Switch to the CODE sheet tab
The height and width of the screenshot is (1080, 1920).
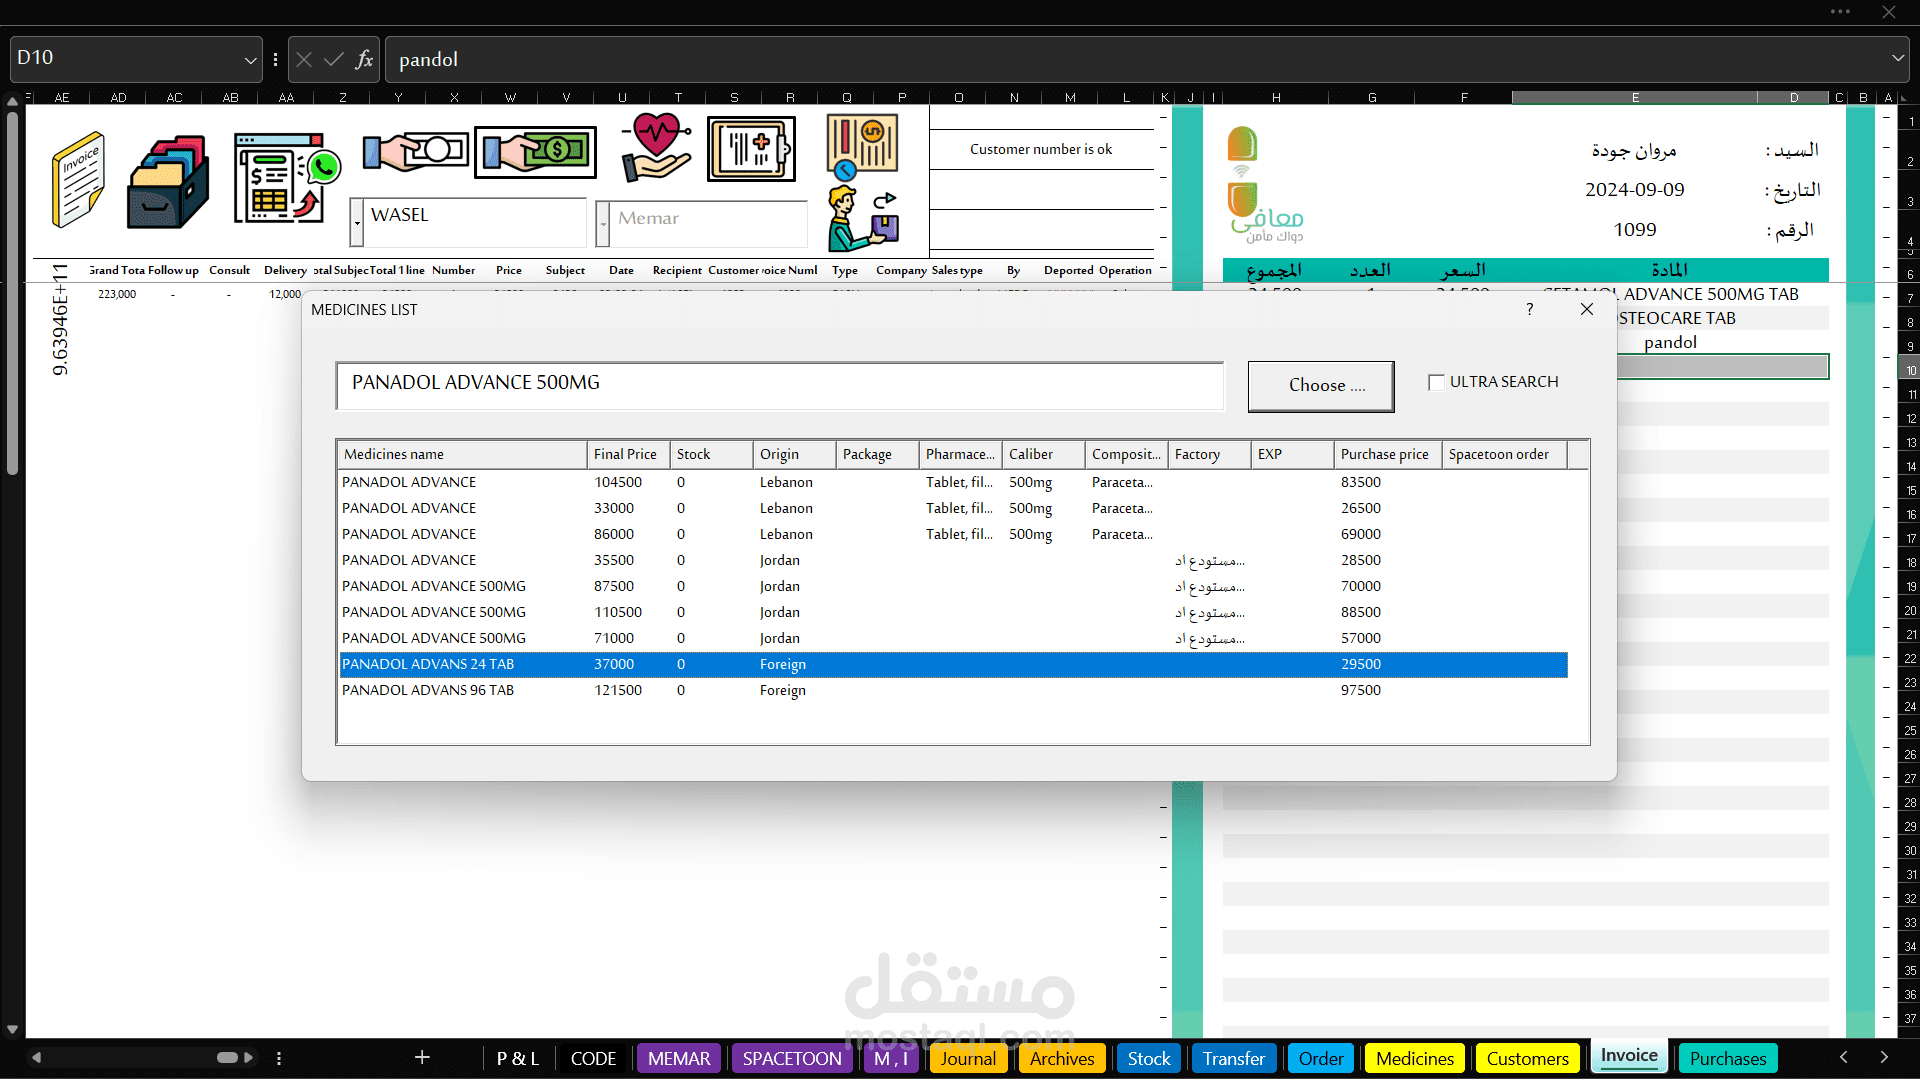593,1059
